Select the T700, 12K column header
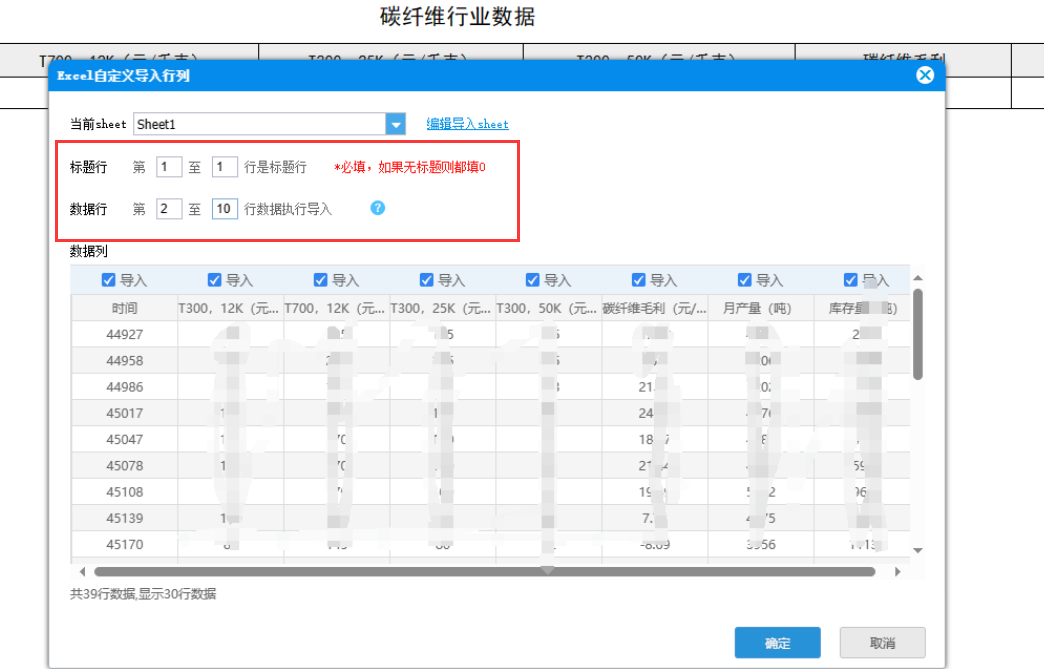 coord(337,308)
